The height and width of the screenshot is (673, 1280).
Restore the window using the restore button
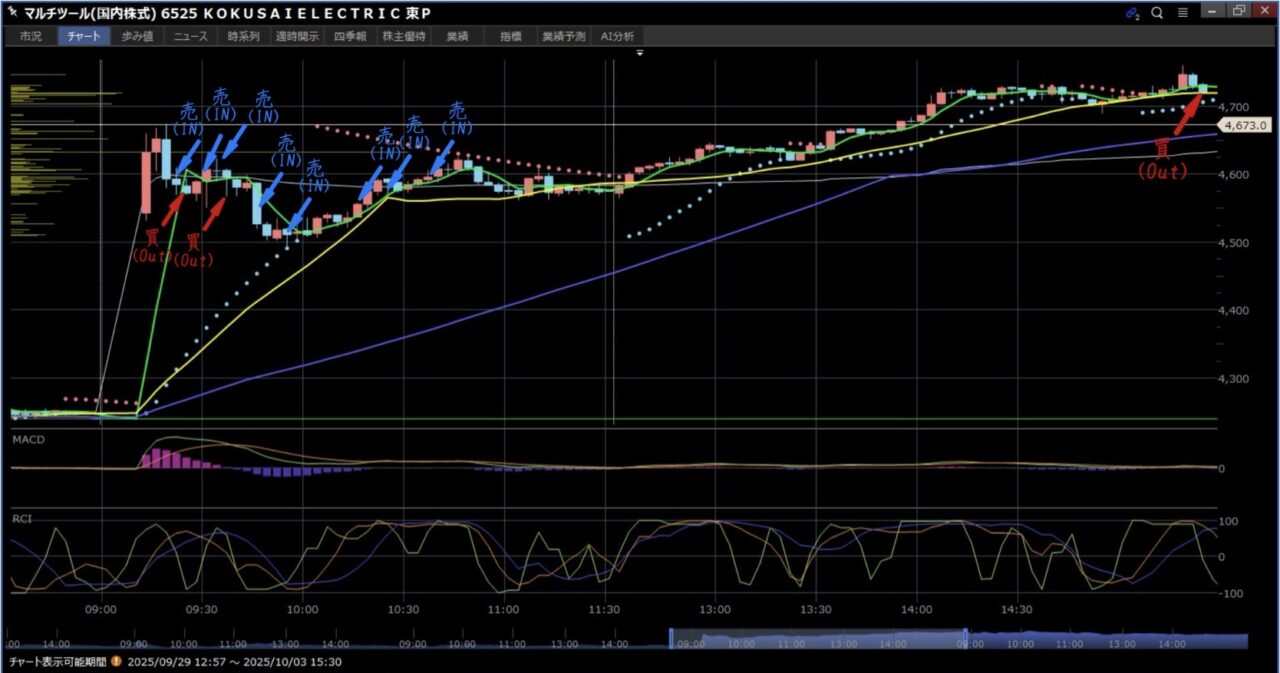pyautogui.click(x=1239, y=12)
